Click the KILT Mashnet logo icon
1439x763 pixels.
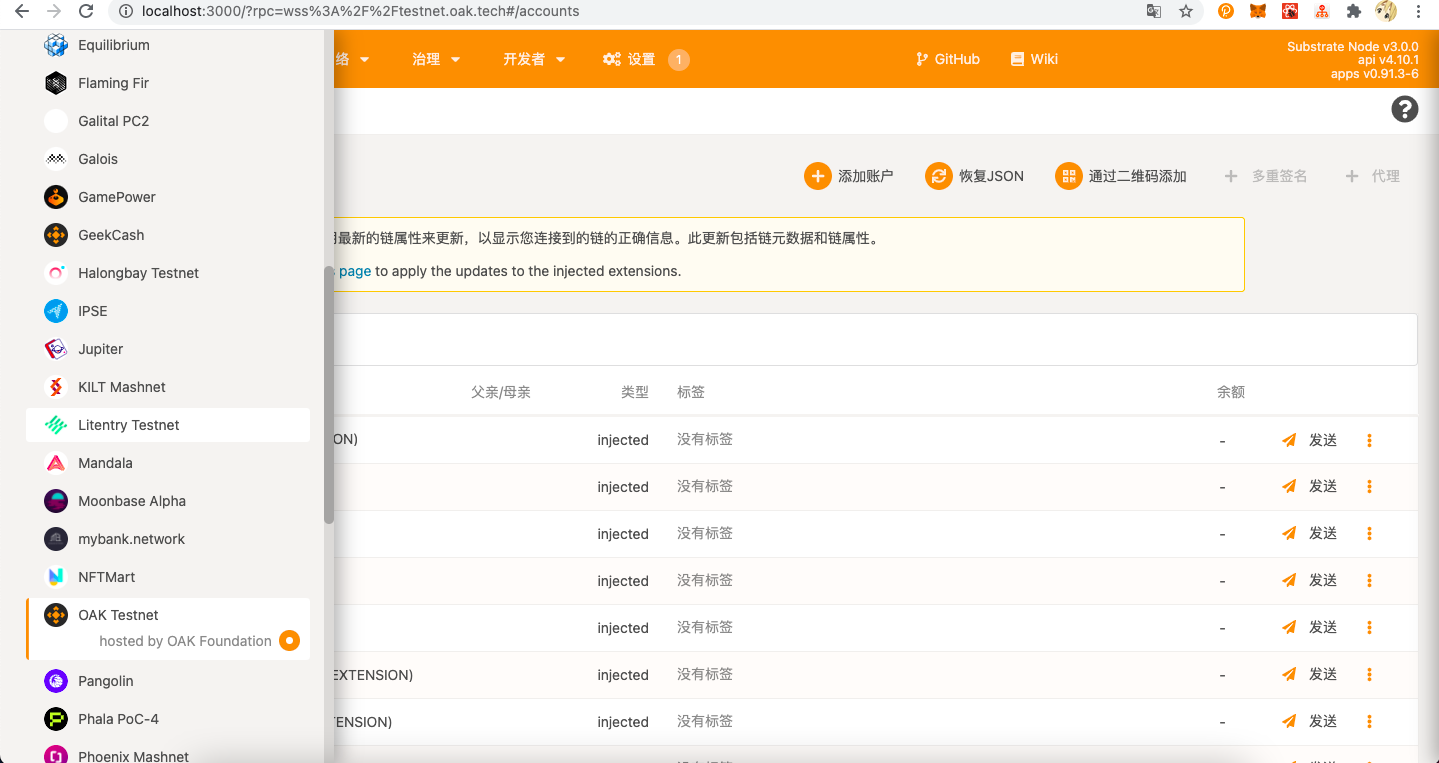tap(56, 387)
